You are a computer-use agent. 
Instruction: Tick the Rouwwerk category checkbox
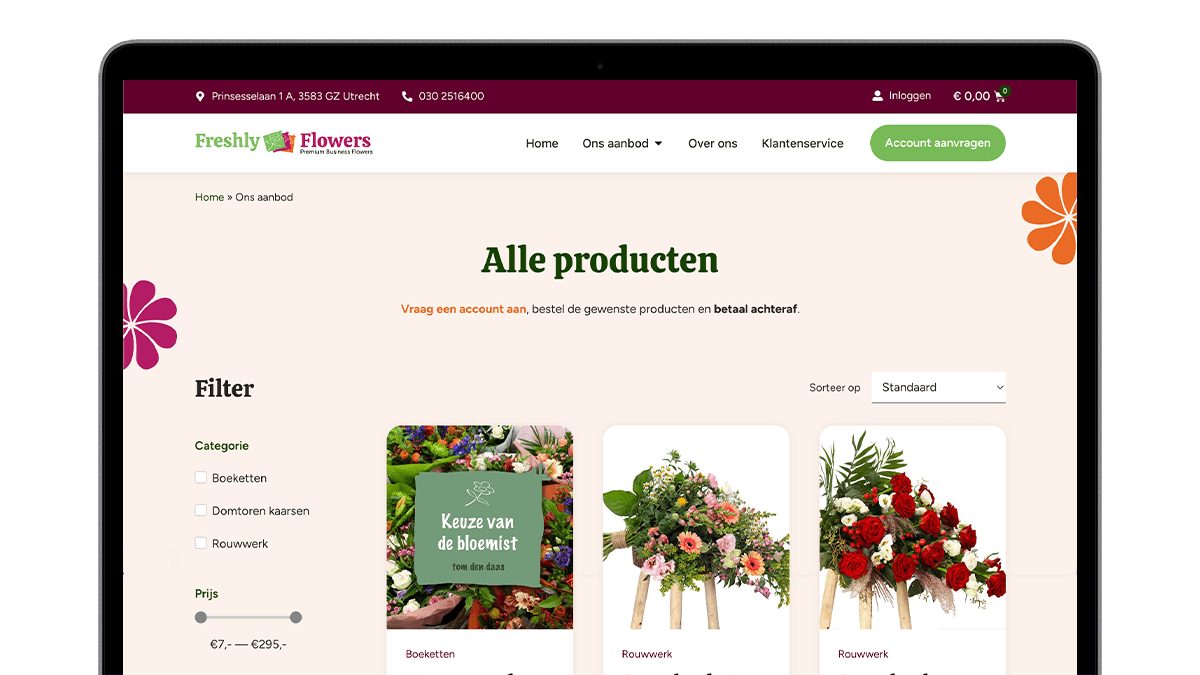201,543
